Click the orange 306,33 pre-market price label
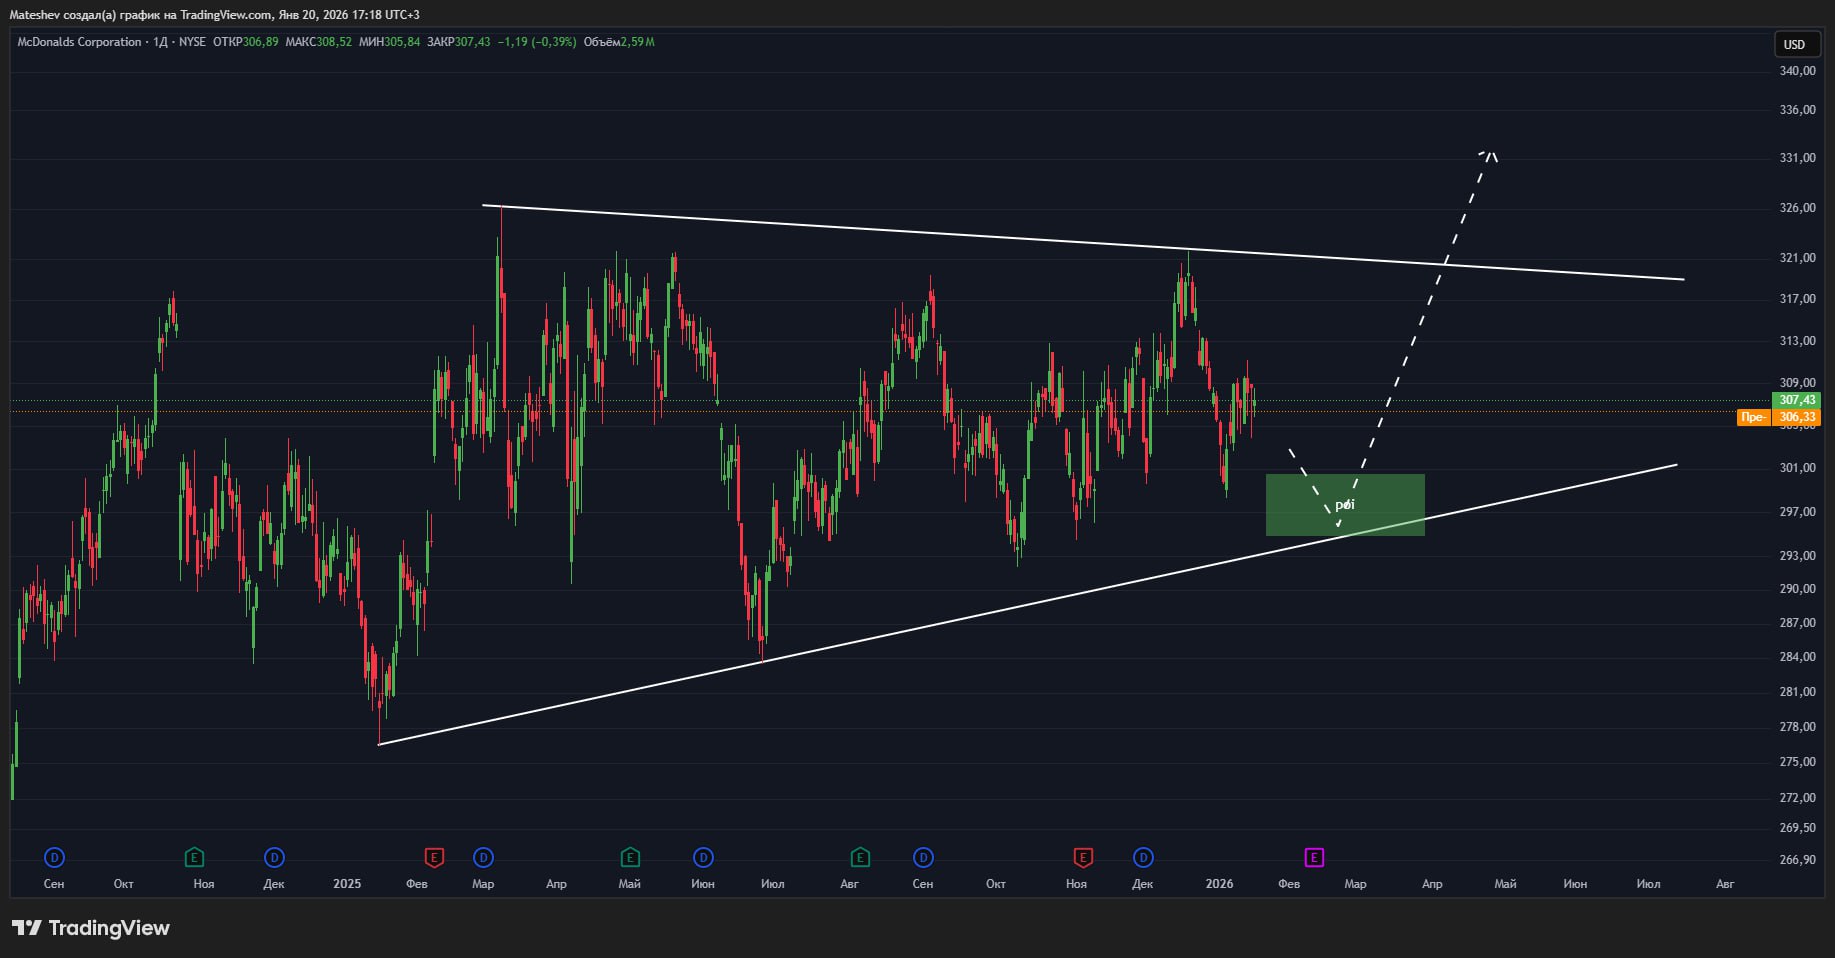This screenshot has height=958, width=1835. tap(1796, 417)
